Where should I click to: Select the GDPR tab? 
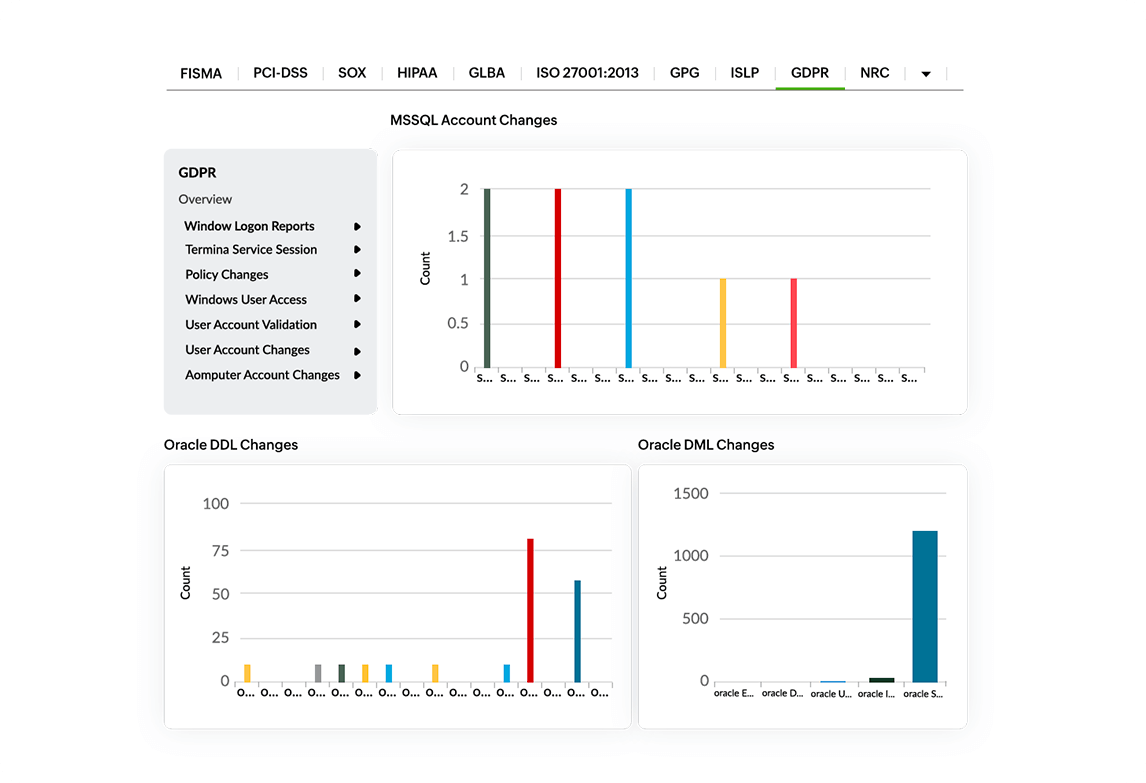pyautogui.click(x=810, y=73)
